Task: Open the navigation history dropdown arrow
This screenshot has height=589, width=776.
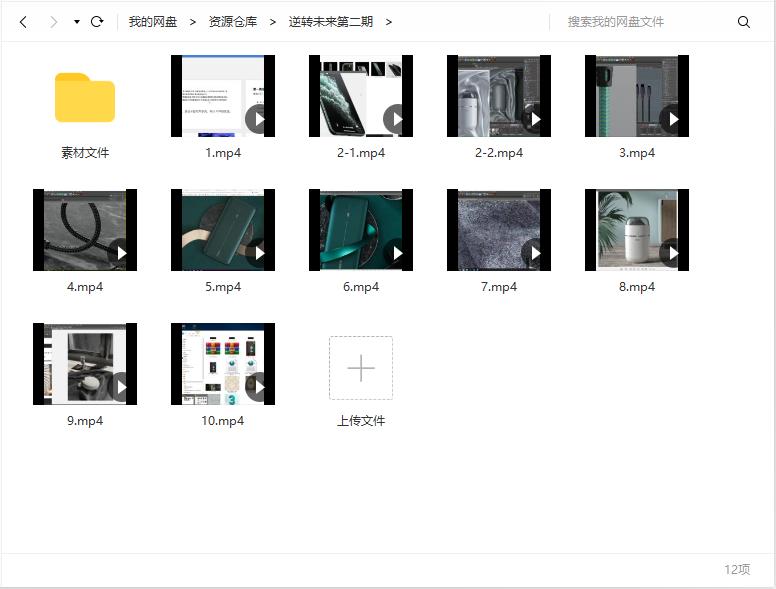Action: pyautogui.click(x=77, y=22)
